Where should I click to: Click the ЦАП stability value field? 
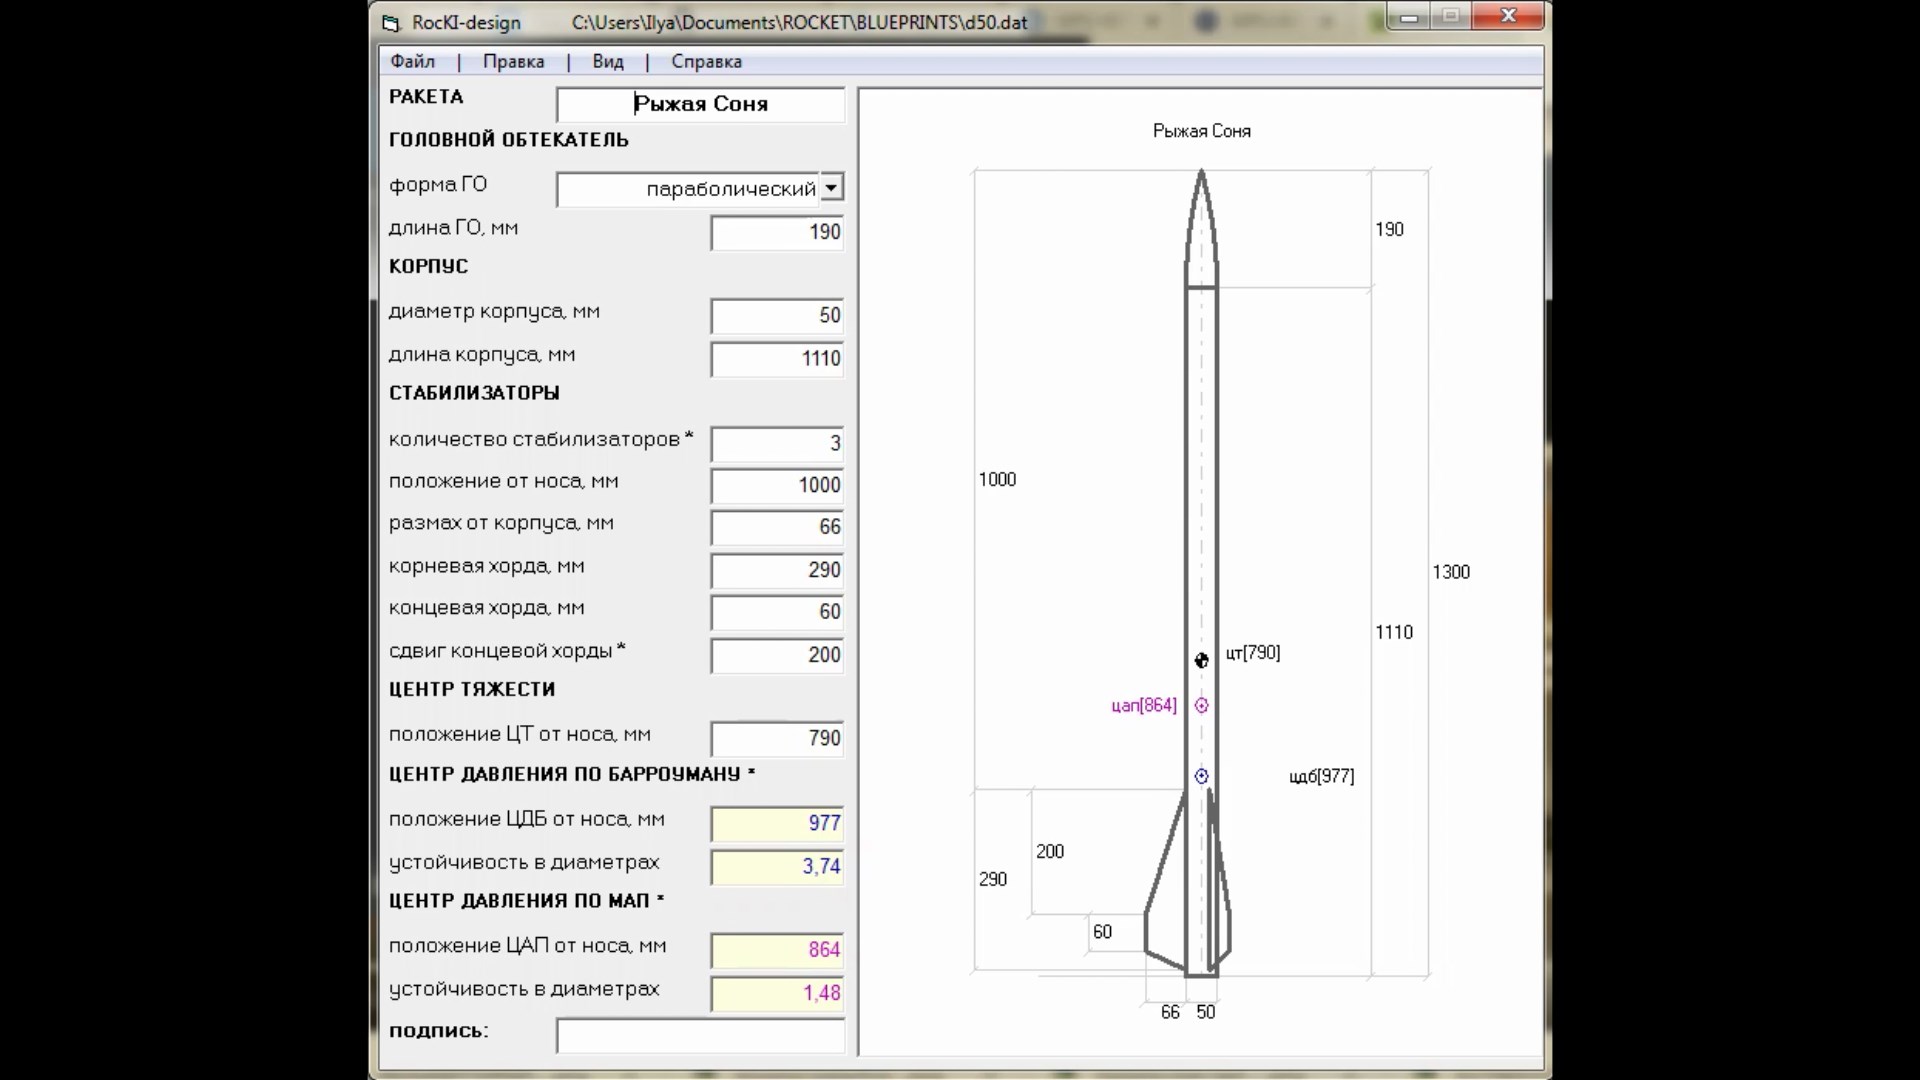[x=777, y=992]
